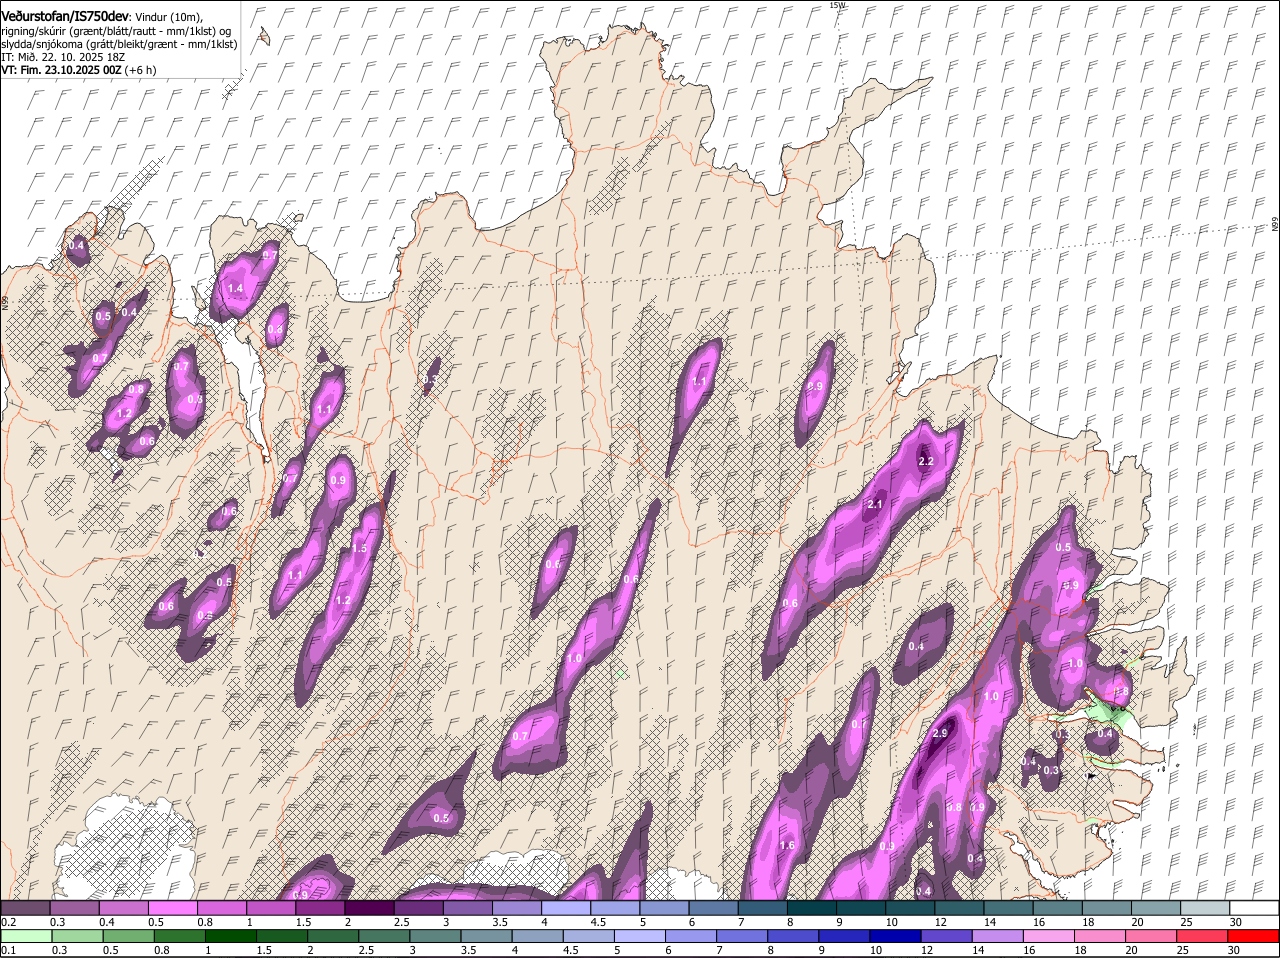
Task: Pick the upper legend swatch between 8 and 9
Action: [x=812, y=907]
